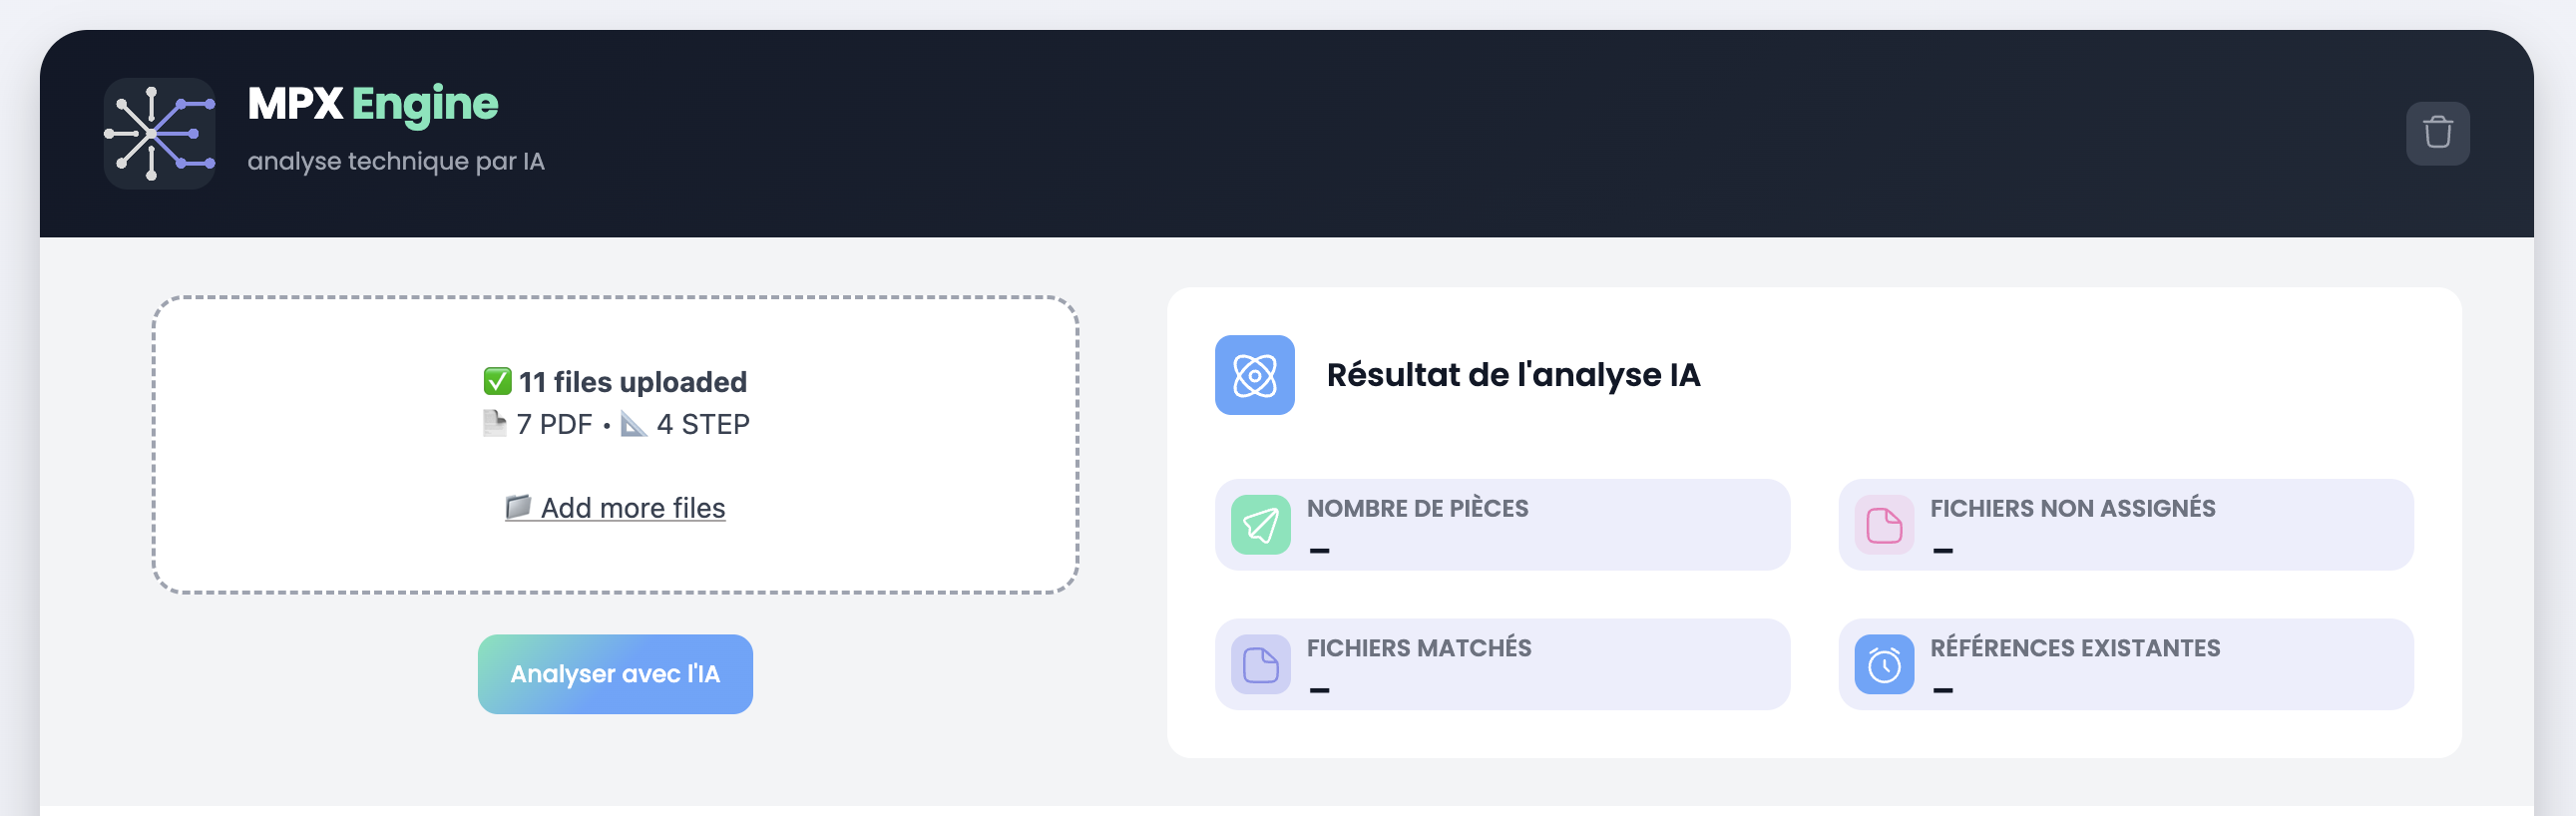The image size is (2576, 816).
Task: Click the PDF page icon in upload summary
Action: pyautogui.click(x=493, y=423)
